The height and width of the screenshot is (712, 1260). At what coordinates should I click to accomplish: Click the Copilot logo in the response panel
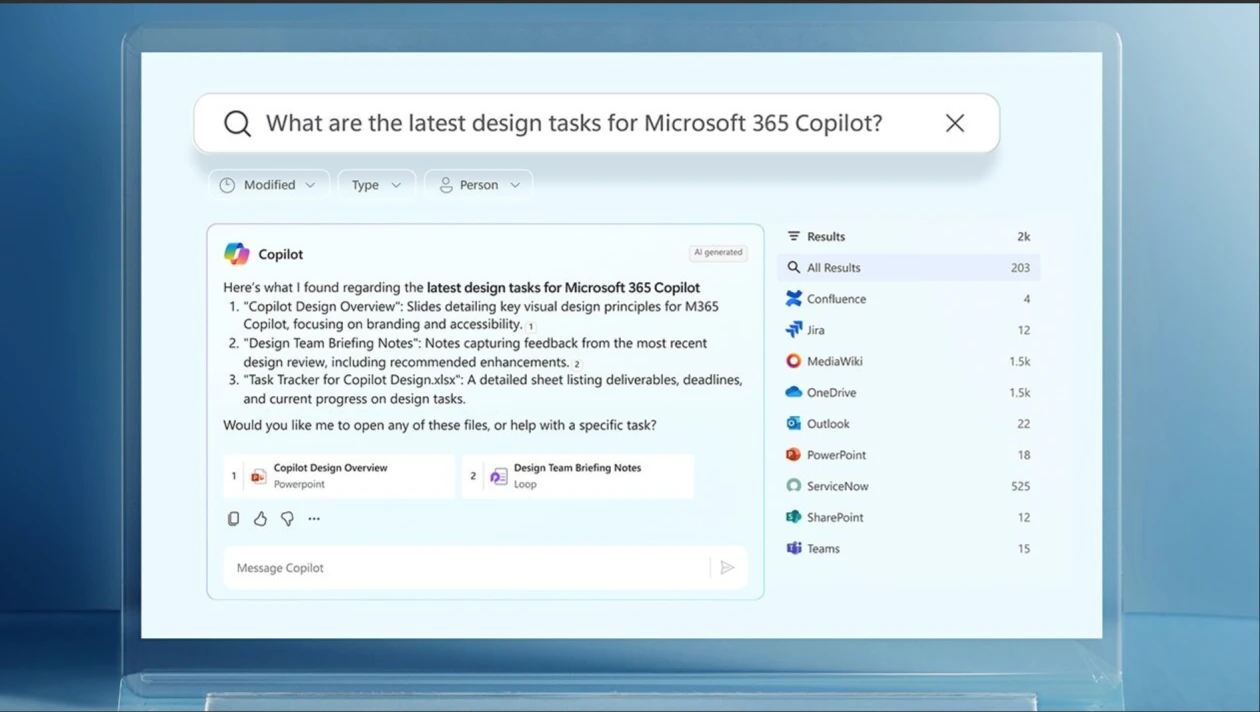[236, 253]
